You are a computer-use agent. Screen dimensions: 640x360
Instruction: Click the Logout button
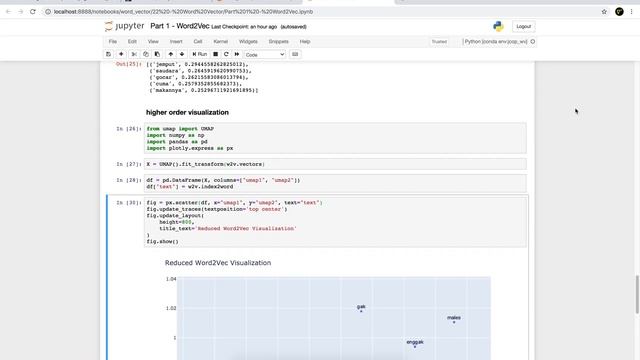coord(524,27)
